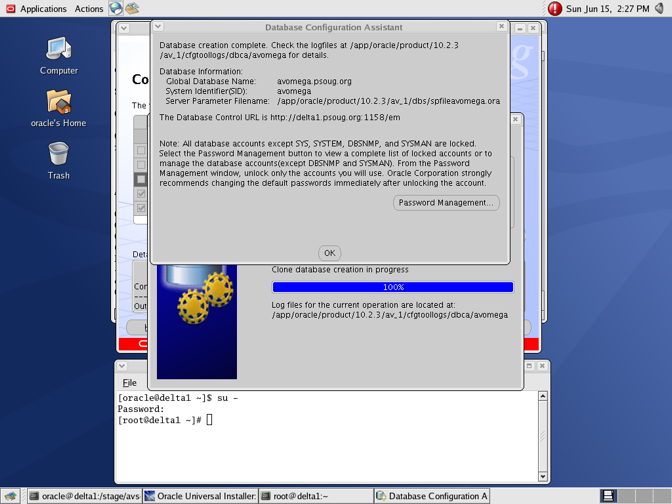Image resolution: width=672 pixels, height=504 pixels.
Task: Launch web browser globe icon in panel
Action: click(115, 8)
